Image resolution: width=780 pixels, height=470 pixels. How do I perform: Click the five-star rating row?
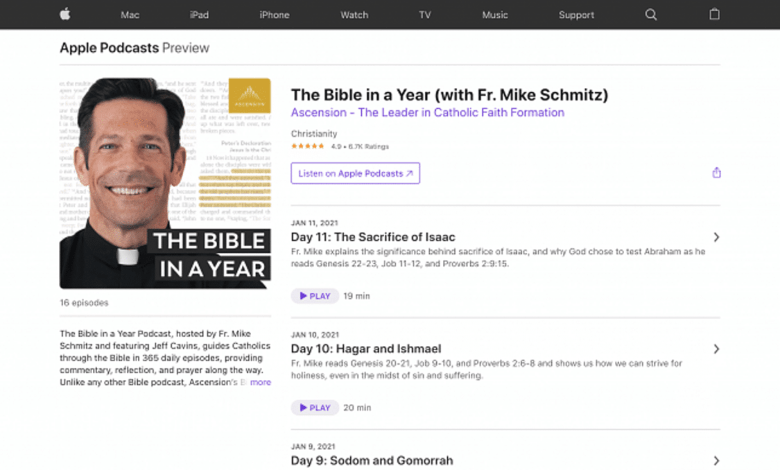(308, 146)
